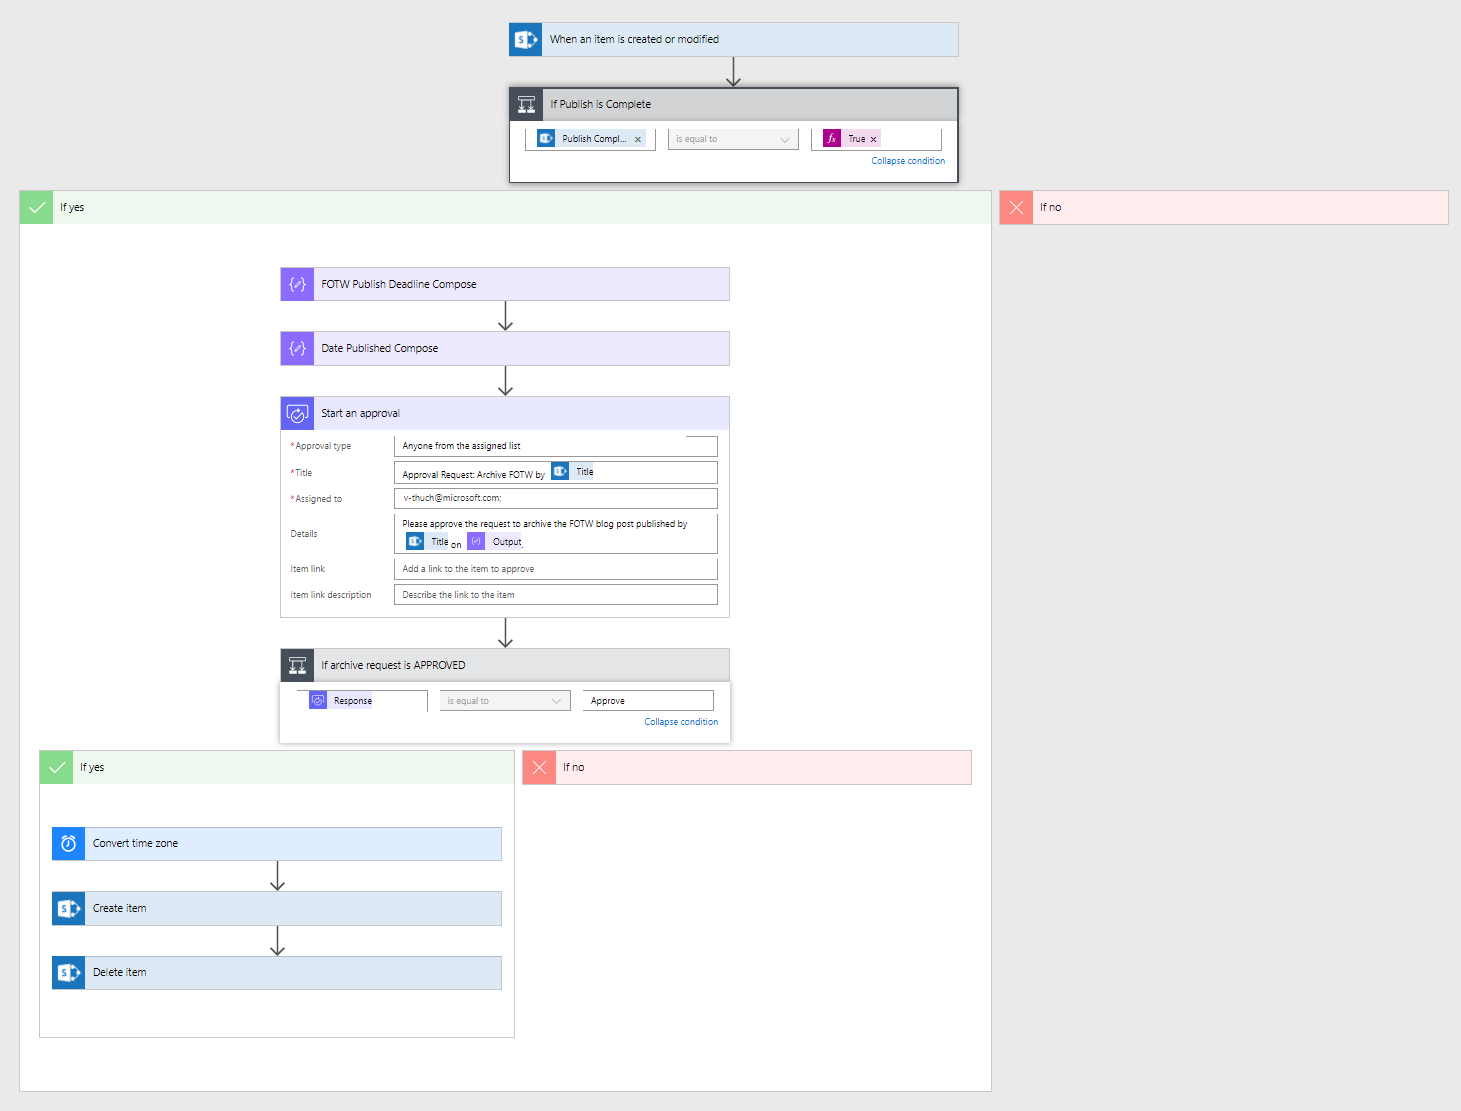Open the 'is equal to' dropdown in Publish condition
The image size is (1461, 1111).
[733, 140]
